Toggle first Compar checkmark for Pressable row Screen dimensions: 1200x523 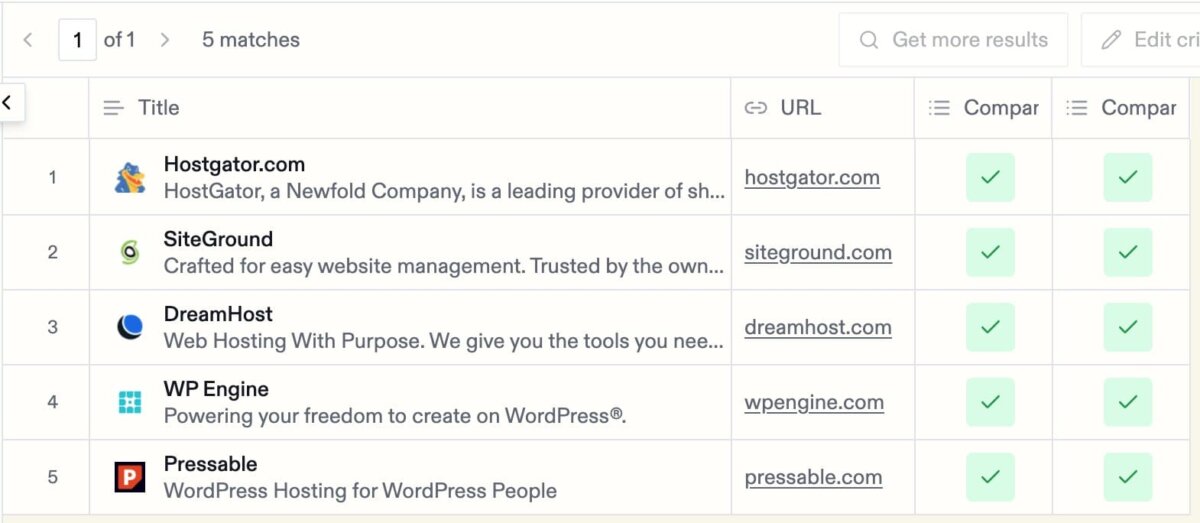coord(990,477)
